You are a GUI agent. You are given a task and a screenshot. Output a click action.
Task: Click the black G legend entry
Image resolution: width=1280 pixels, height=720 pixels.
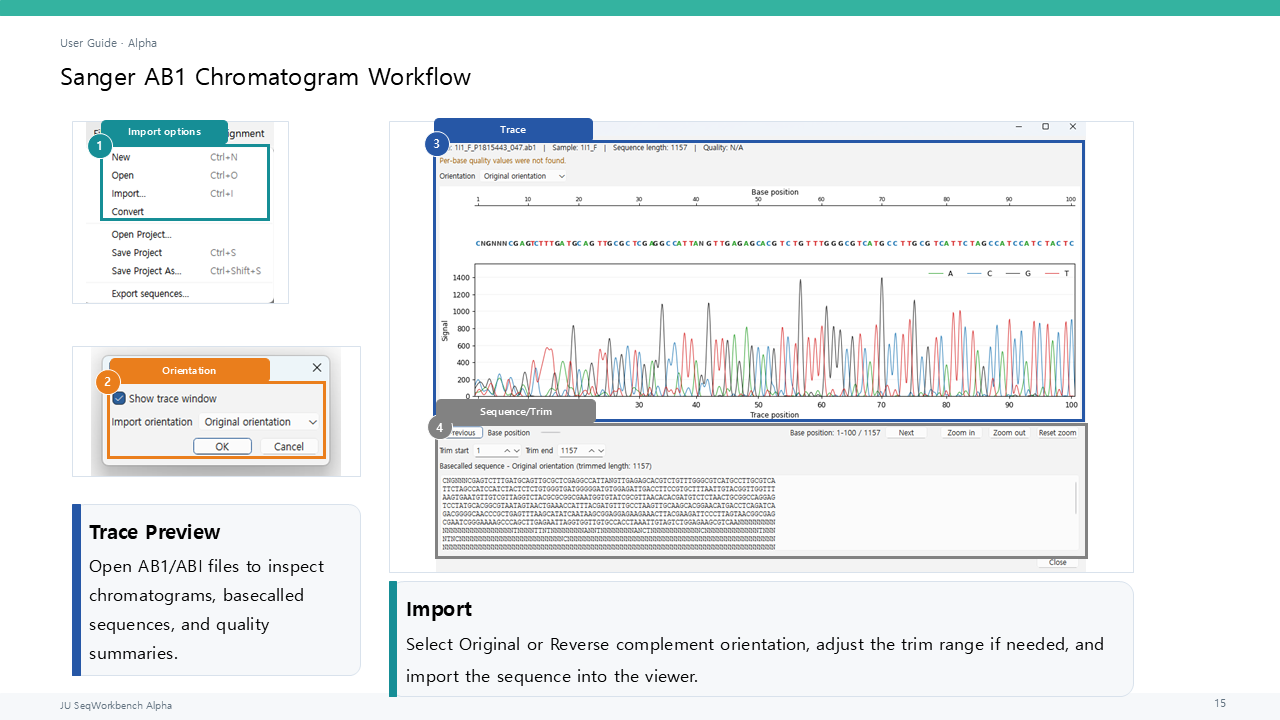[1018, 273]
